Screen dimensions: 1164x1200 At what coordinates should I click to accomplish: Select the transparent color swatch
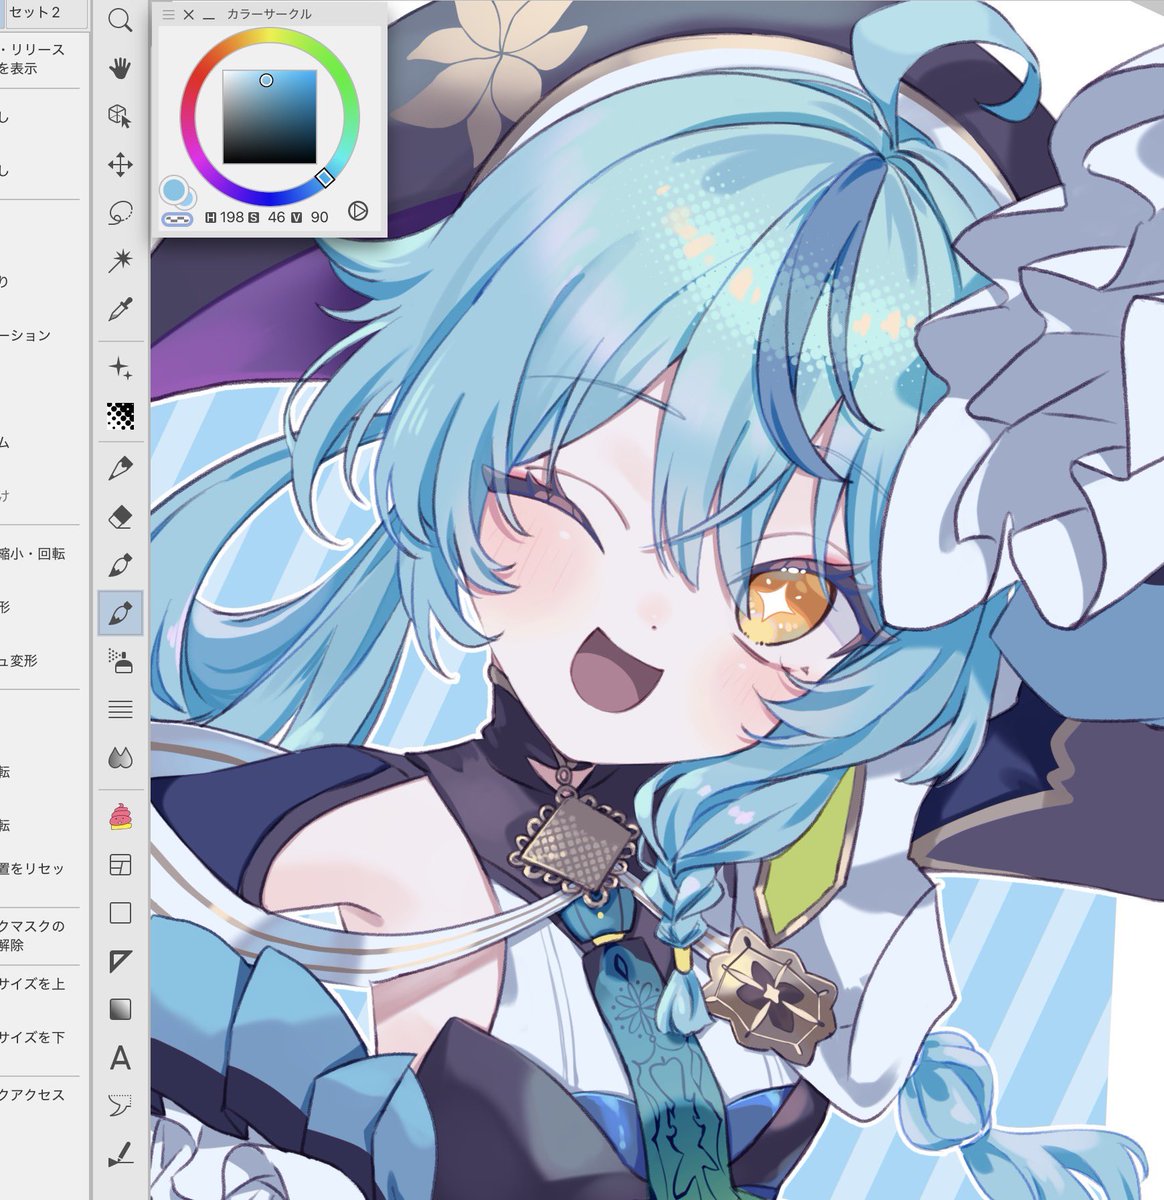point(177,218)
